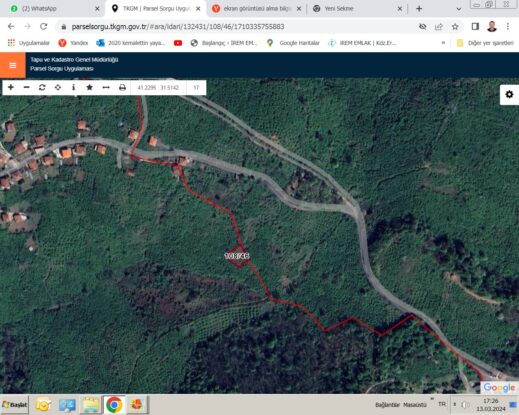
Task: Open the orange hamburger menu
Action: pos(13,65)
